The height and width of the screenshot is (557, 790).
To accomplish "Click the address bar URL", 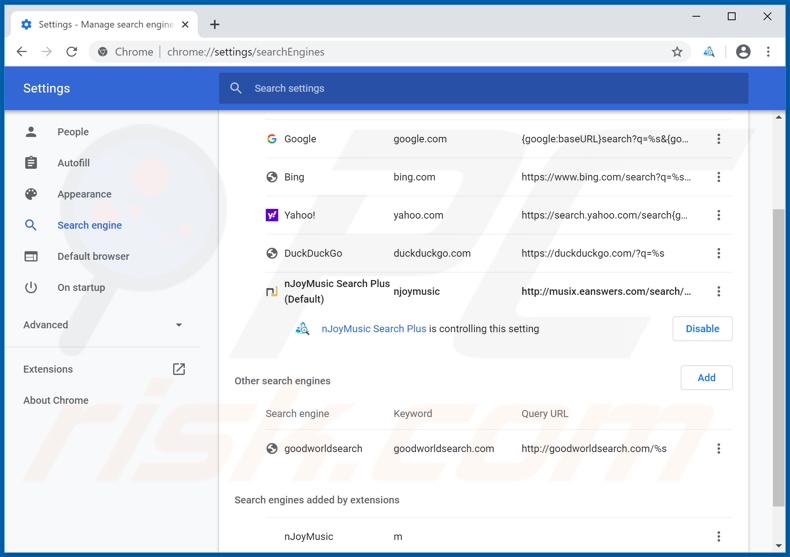I will pyautogui.click(x=245, y=52).
